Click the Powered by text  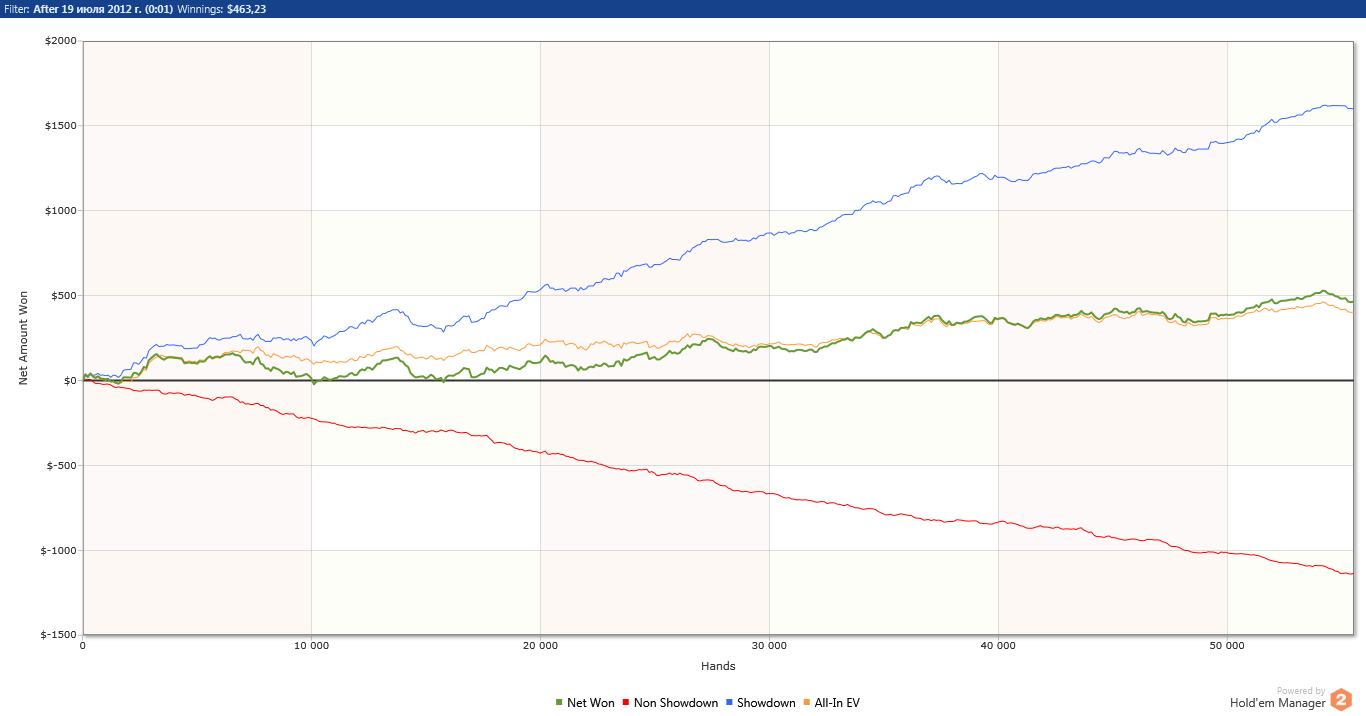1300,691
